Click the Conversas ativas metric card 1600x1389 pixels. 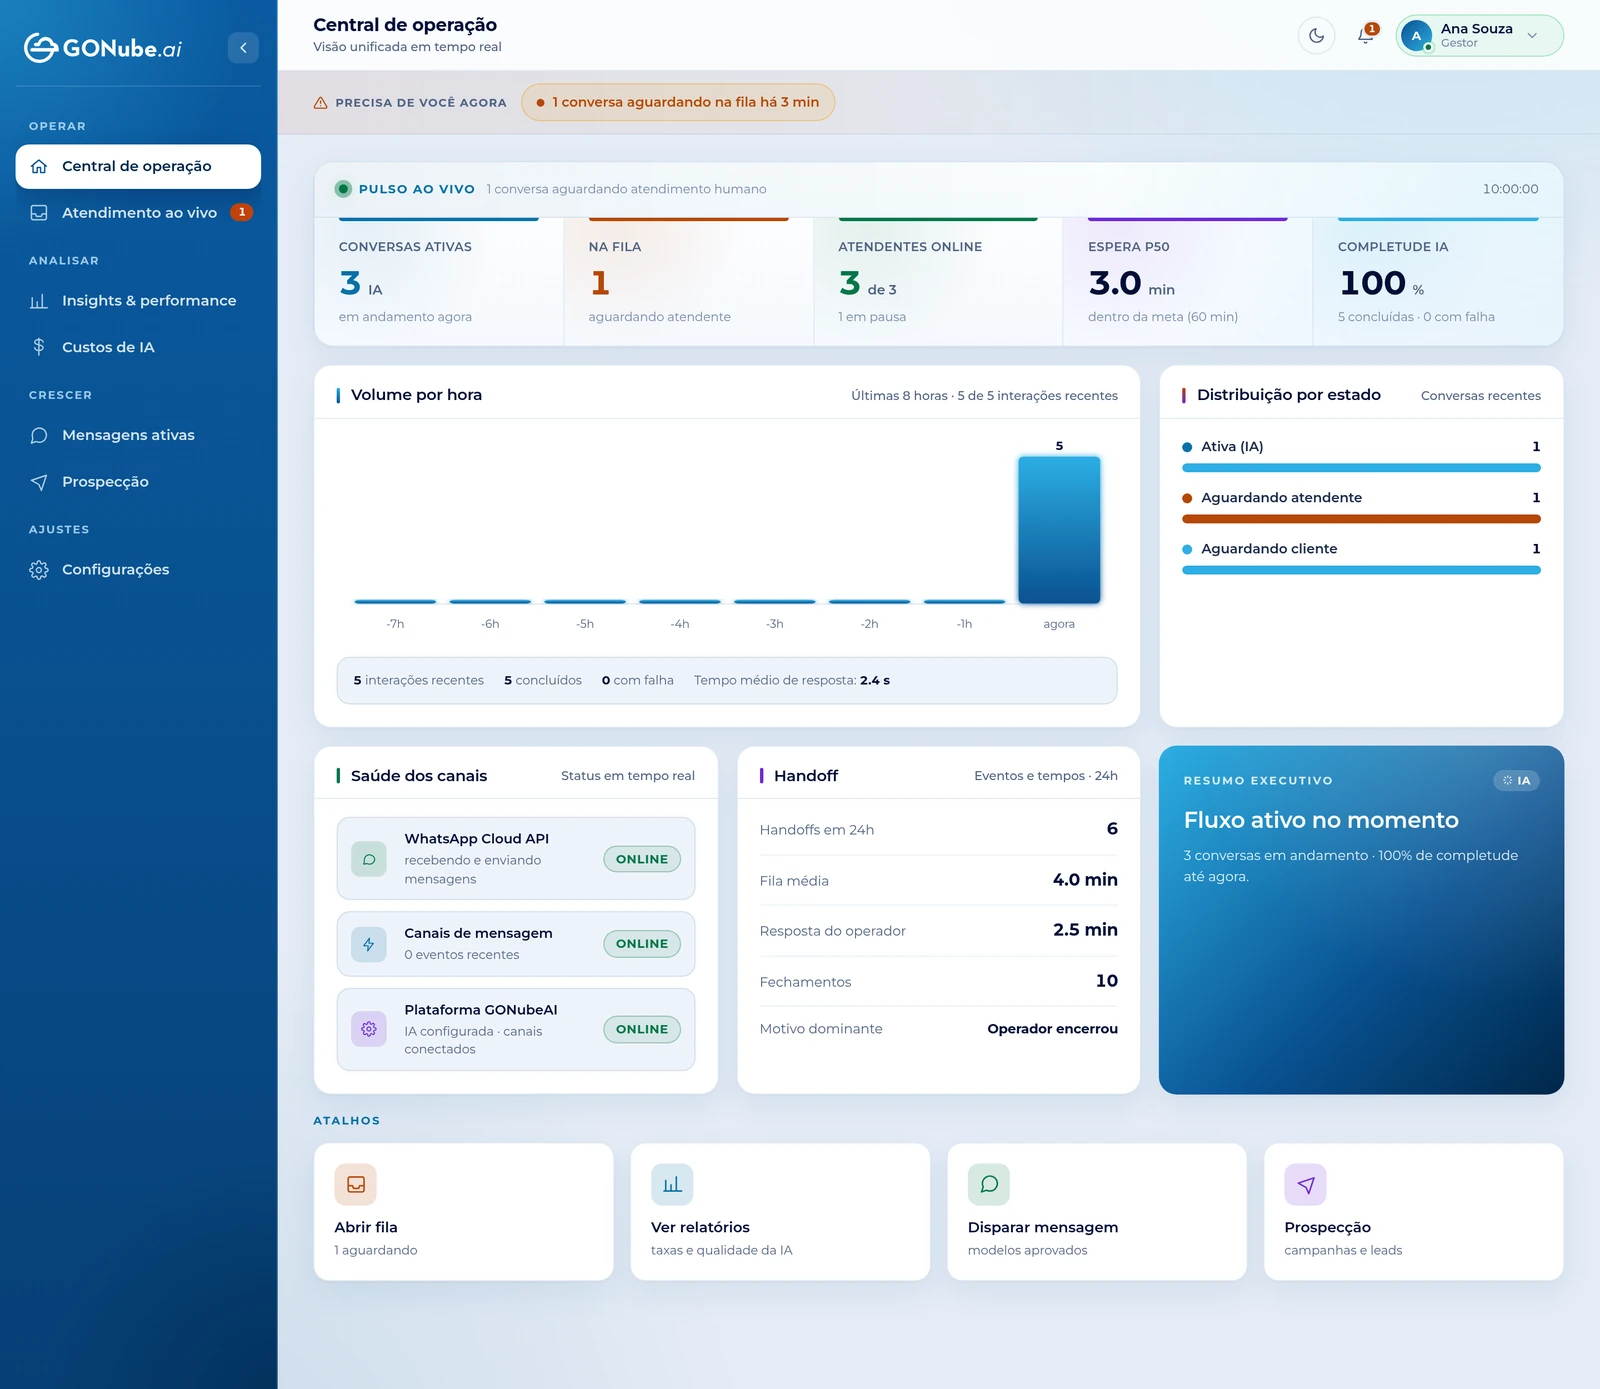pyautogui.click(x=439, y=282)
